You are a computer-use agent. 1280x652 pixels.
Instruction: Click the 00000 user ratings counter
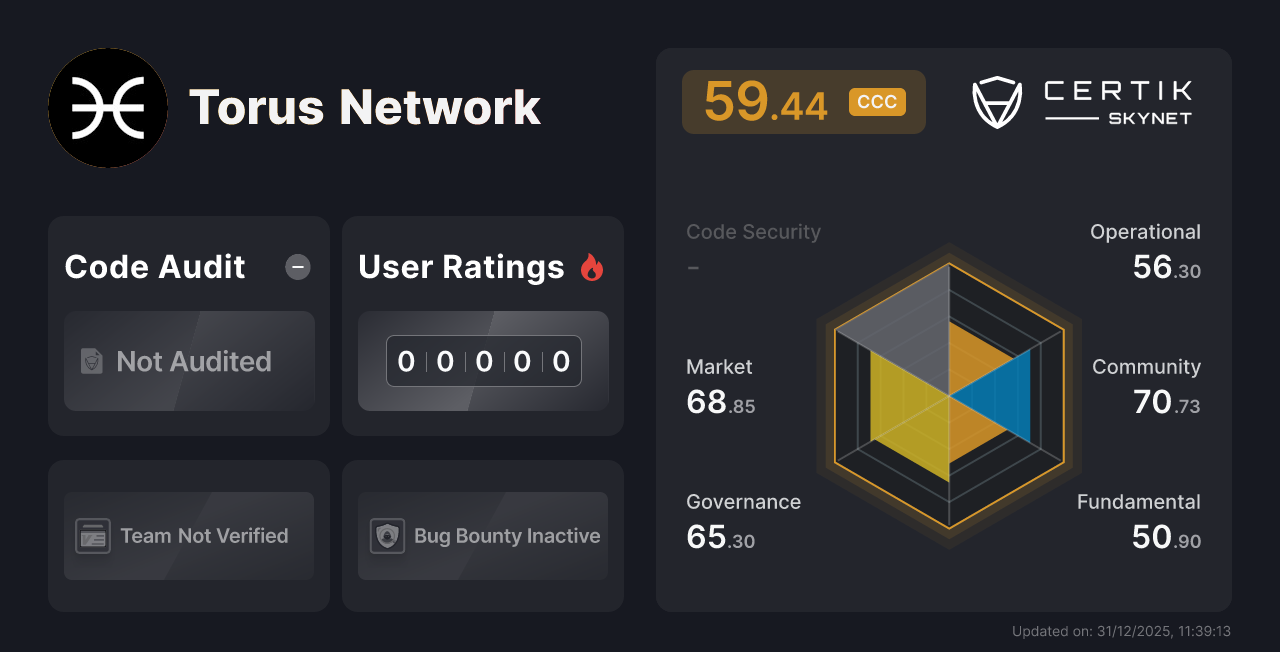pos(483,361)
